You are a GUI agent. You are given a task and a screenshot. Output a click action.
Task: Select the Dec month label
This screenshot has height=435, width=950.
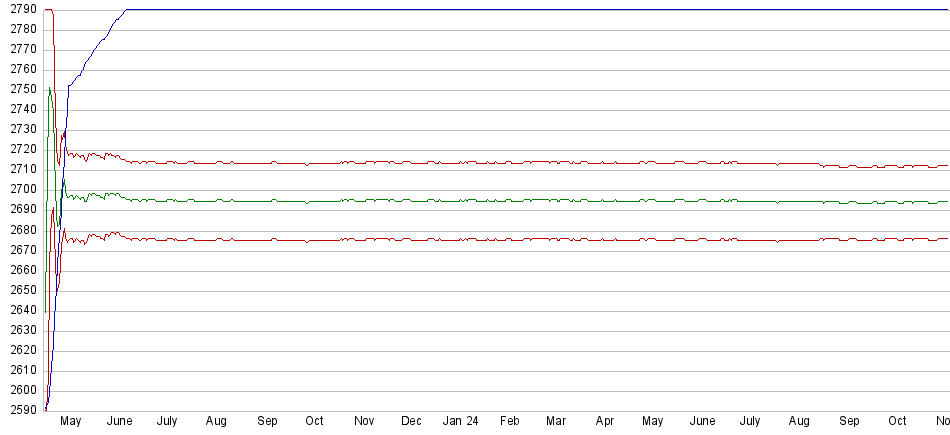pos(411,422)
